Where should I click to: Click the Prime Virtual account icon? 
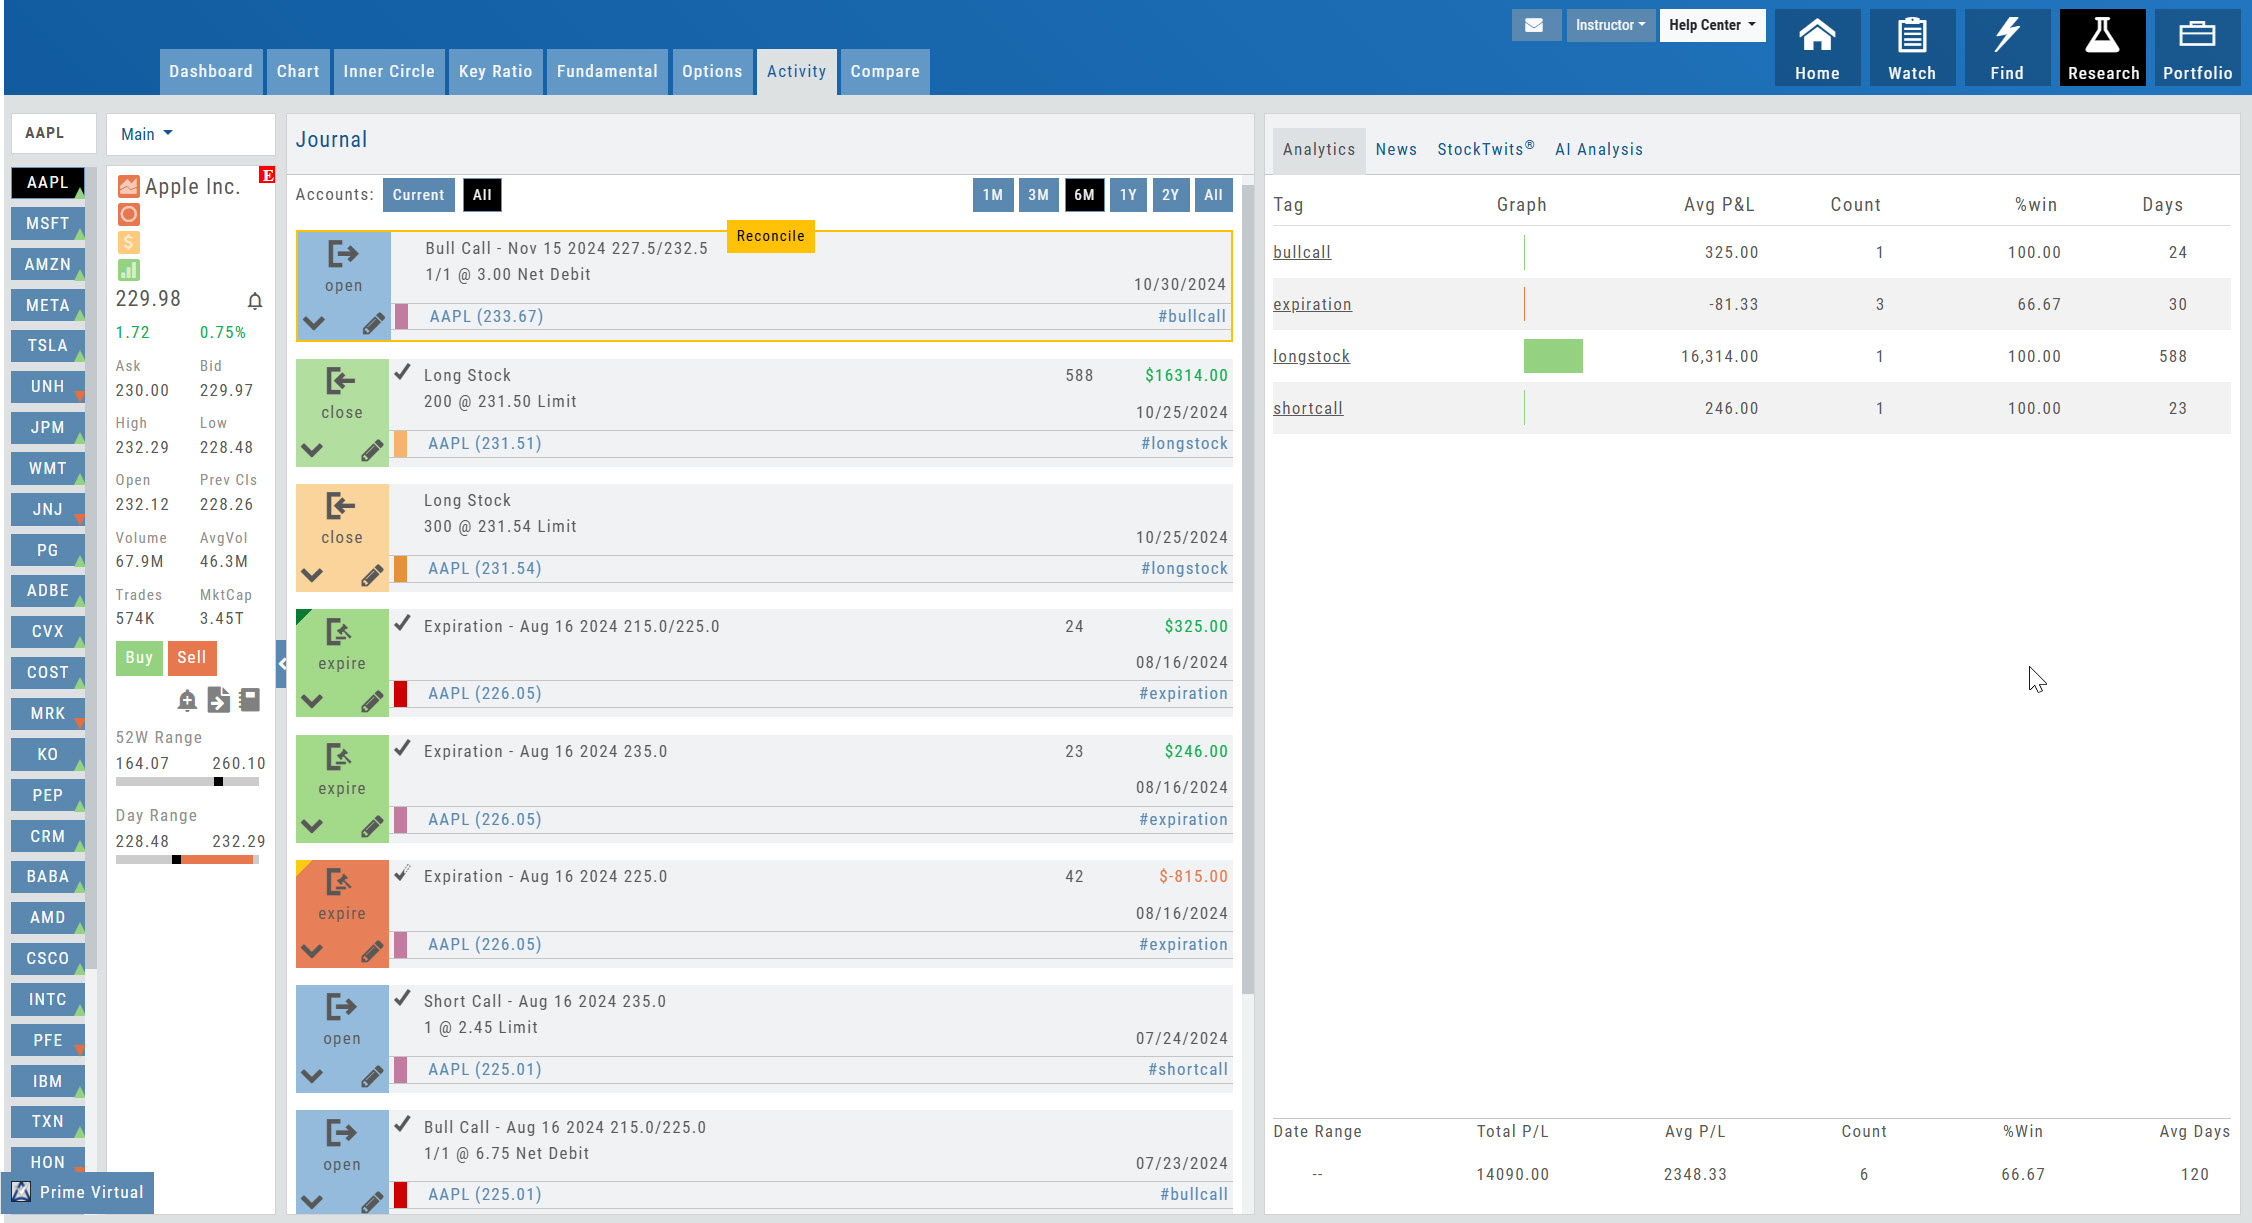pos(21,1192)
